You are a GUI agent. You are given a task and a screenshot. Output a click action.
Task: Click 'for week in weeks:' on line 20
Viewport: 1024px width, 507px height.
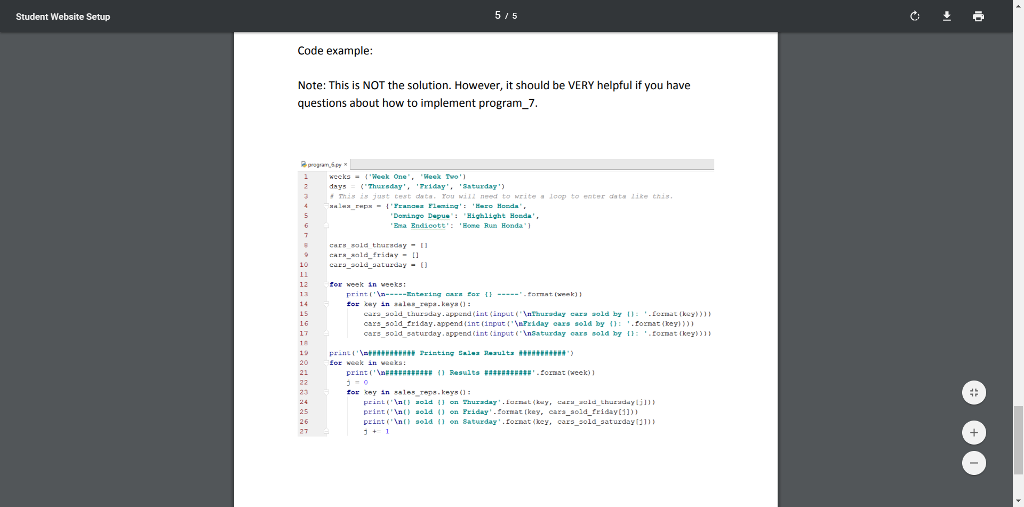[x=368, y=363]
